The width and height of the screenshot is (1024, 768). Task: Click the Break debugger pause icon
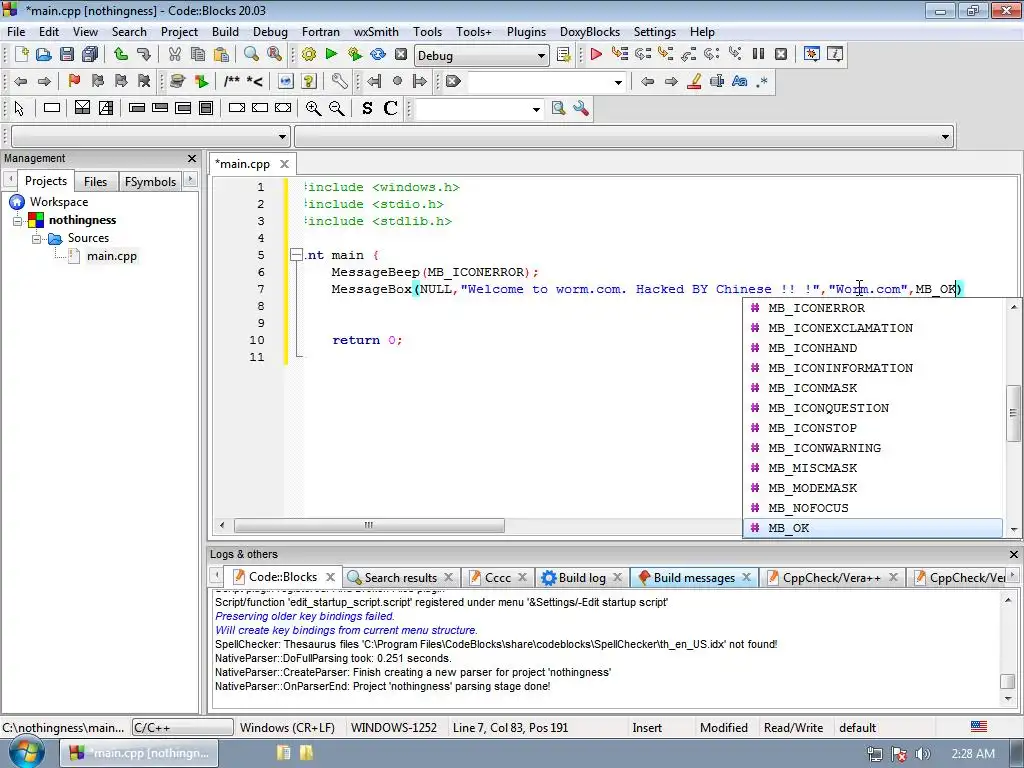(758, 54)
